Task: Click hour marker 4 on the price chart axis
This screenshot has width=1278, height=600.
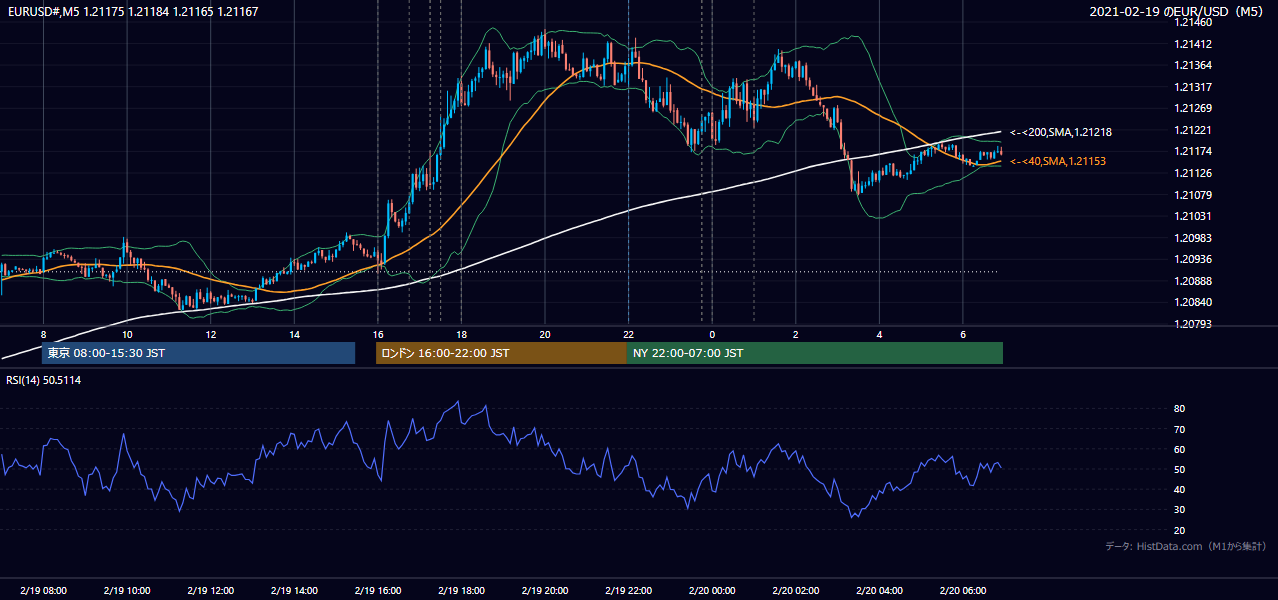Action: coord(879,334)
